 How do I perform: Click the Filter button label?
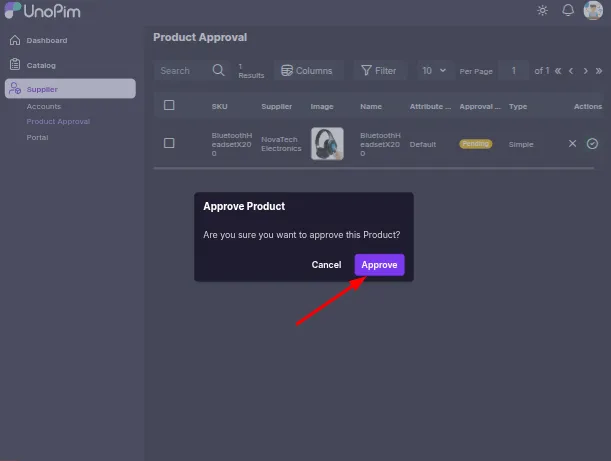(x=385, y=71)
